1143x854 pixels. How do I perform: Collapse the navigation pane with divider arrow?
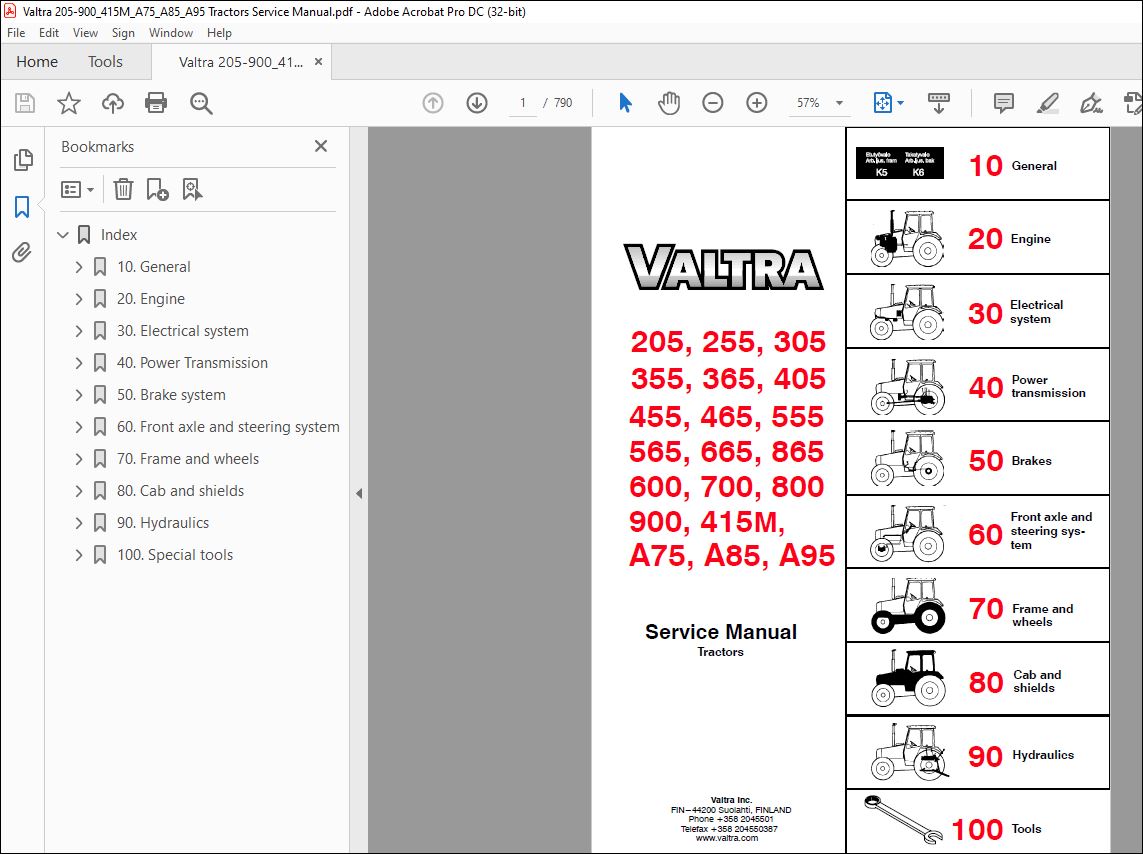click(359, 493)
